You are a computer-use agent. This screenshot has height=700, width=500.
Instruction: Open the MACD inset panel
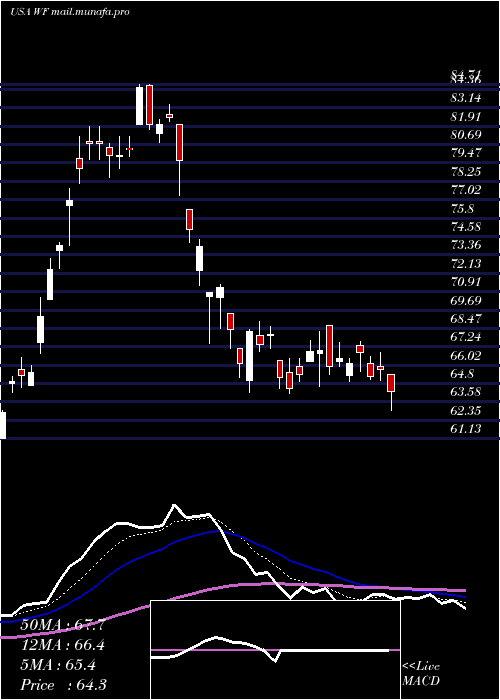[x=275, y=650]
